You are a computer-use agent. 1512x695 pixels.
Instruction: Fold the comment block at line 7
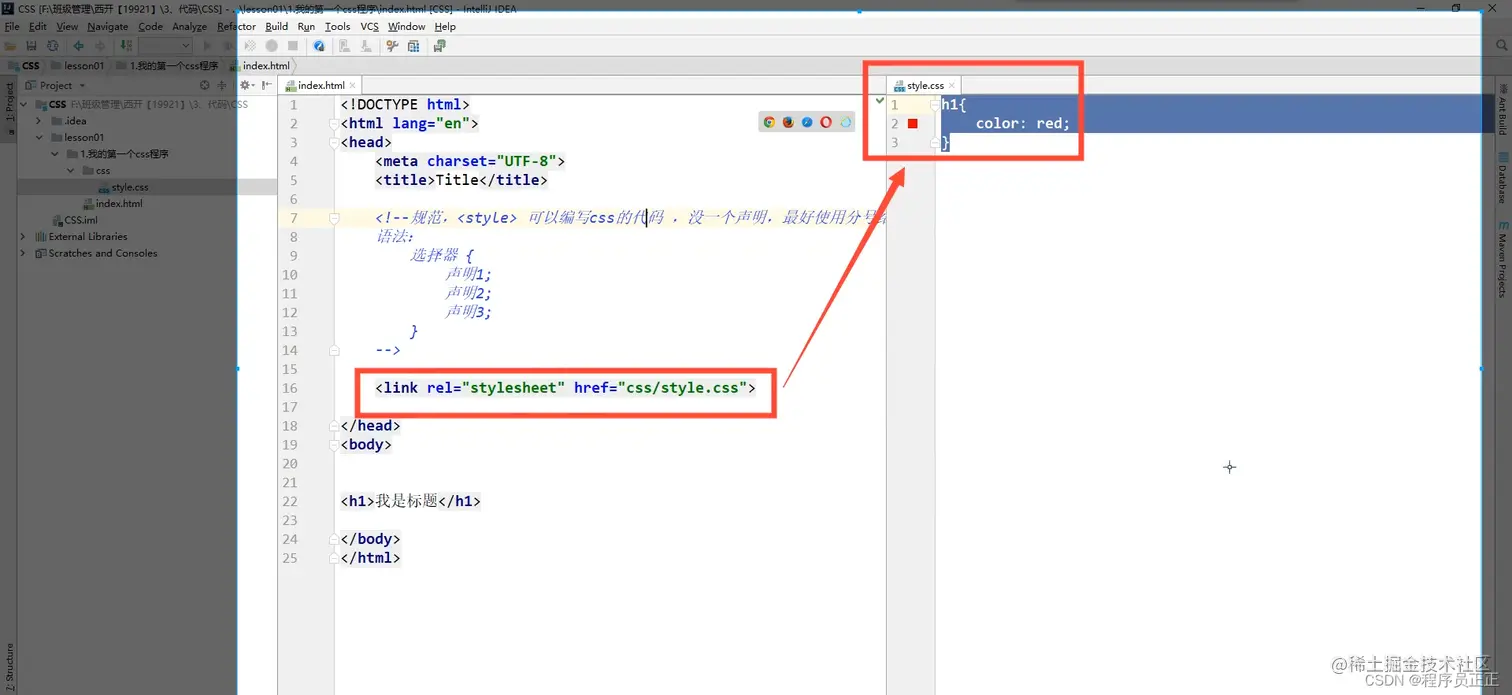tap(334, 217)
